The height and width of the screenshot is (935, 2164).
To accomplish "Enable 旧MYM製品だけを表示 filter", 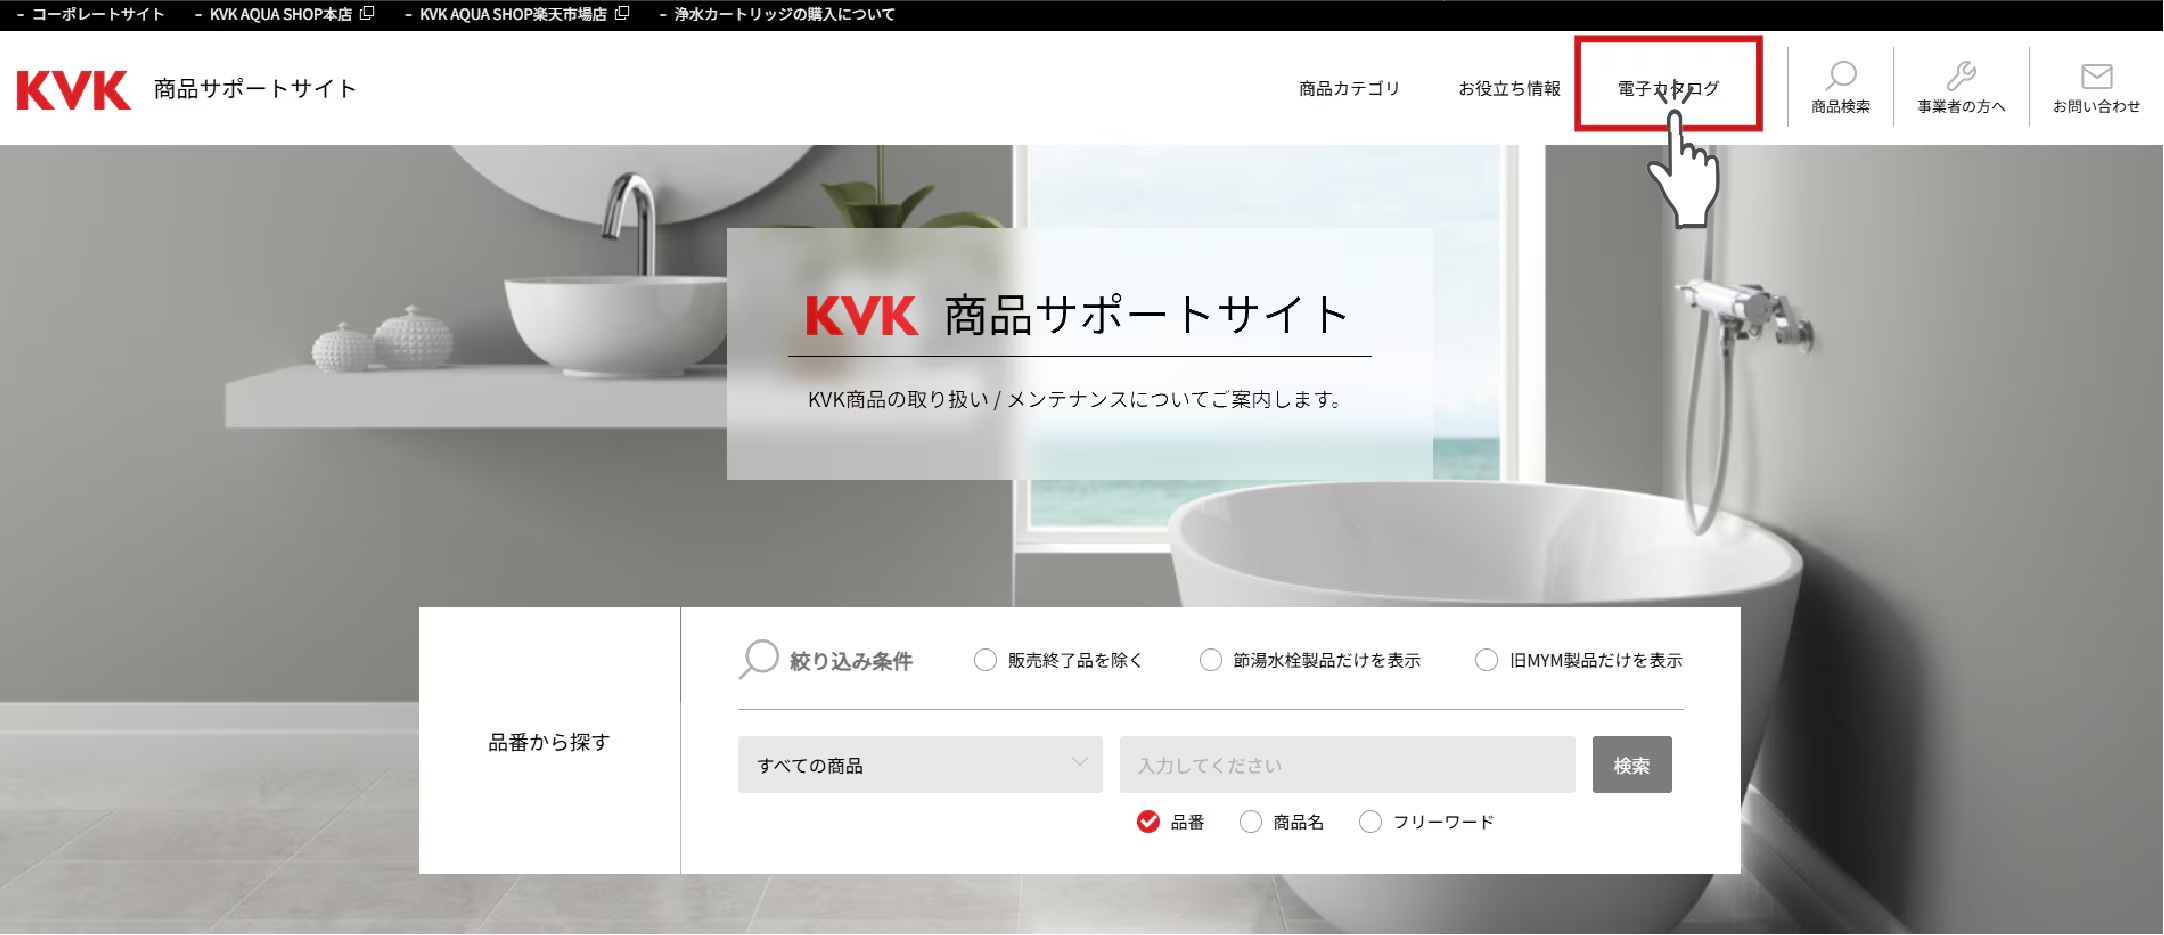I will [1486, 660].
